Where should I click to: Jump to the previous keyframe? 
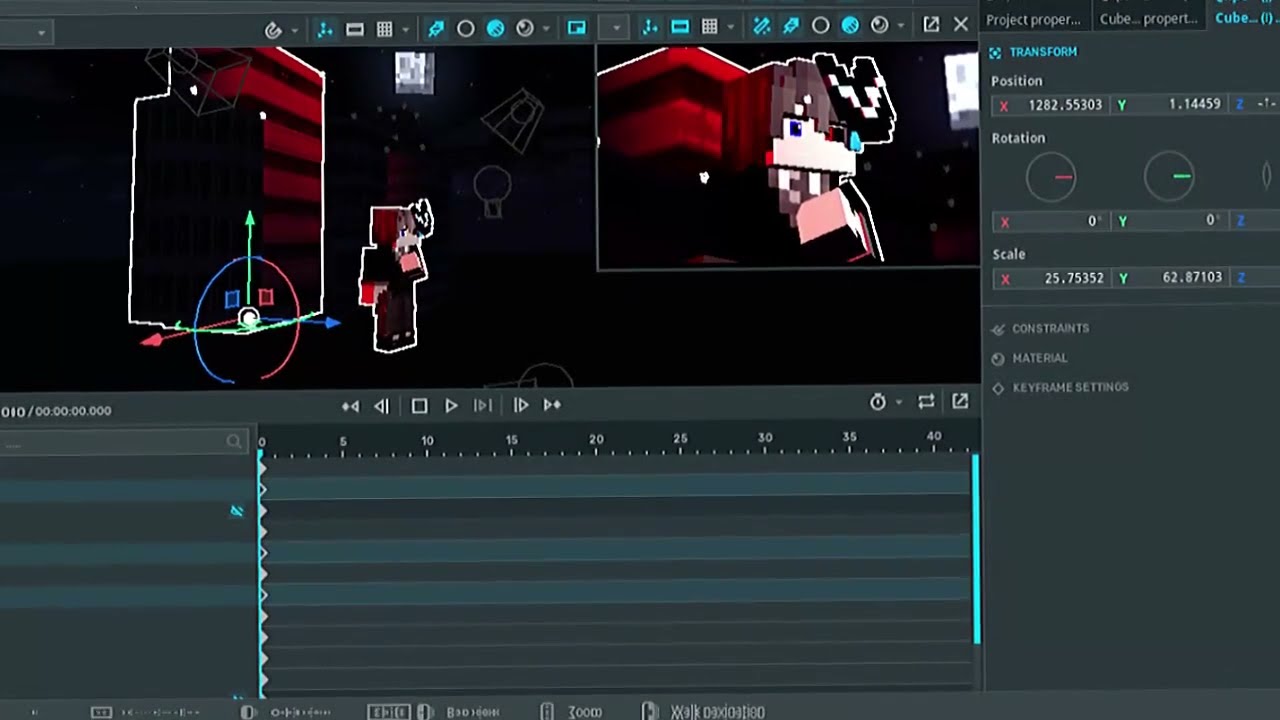[350, 406]
